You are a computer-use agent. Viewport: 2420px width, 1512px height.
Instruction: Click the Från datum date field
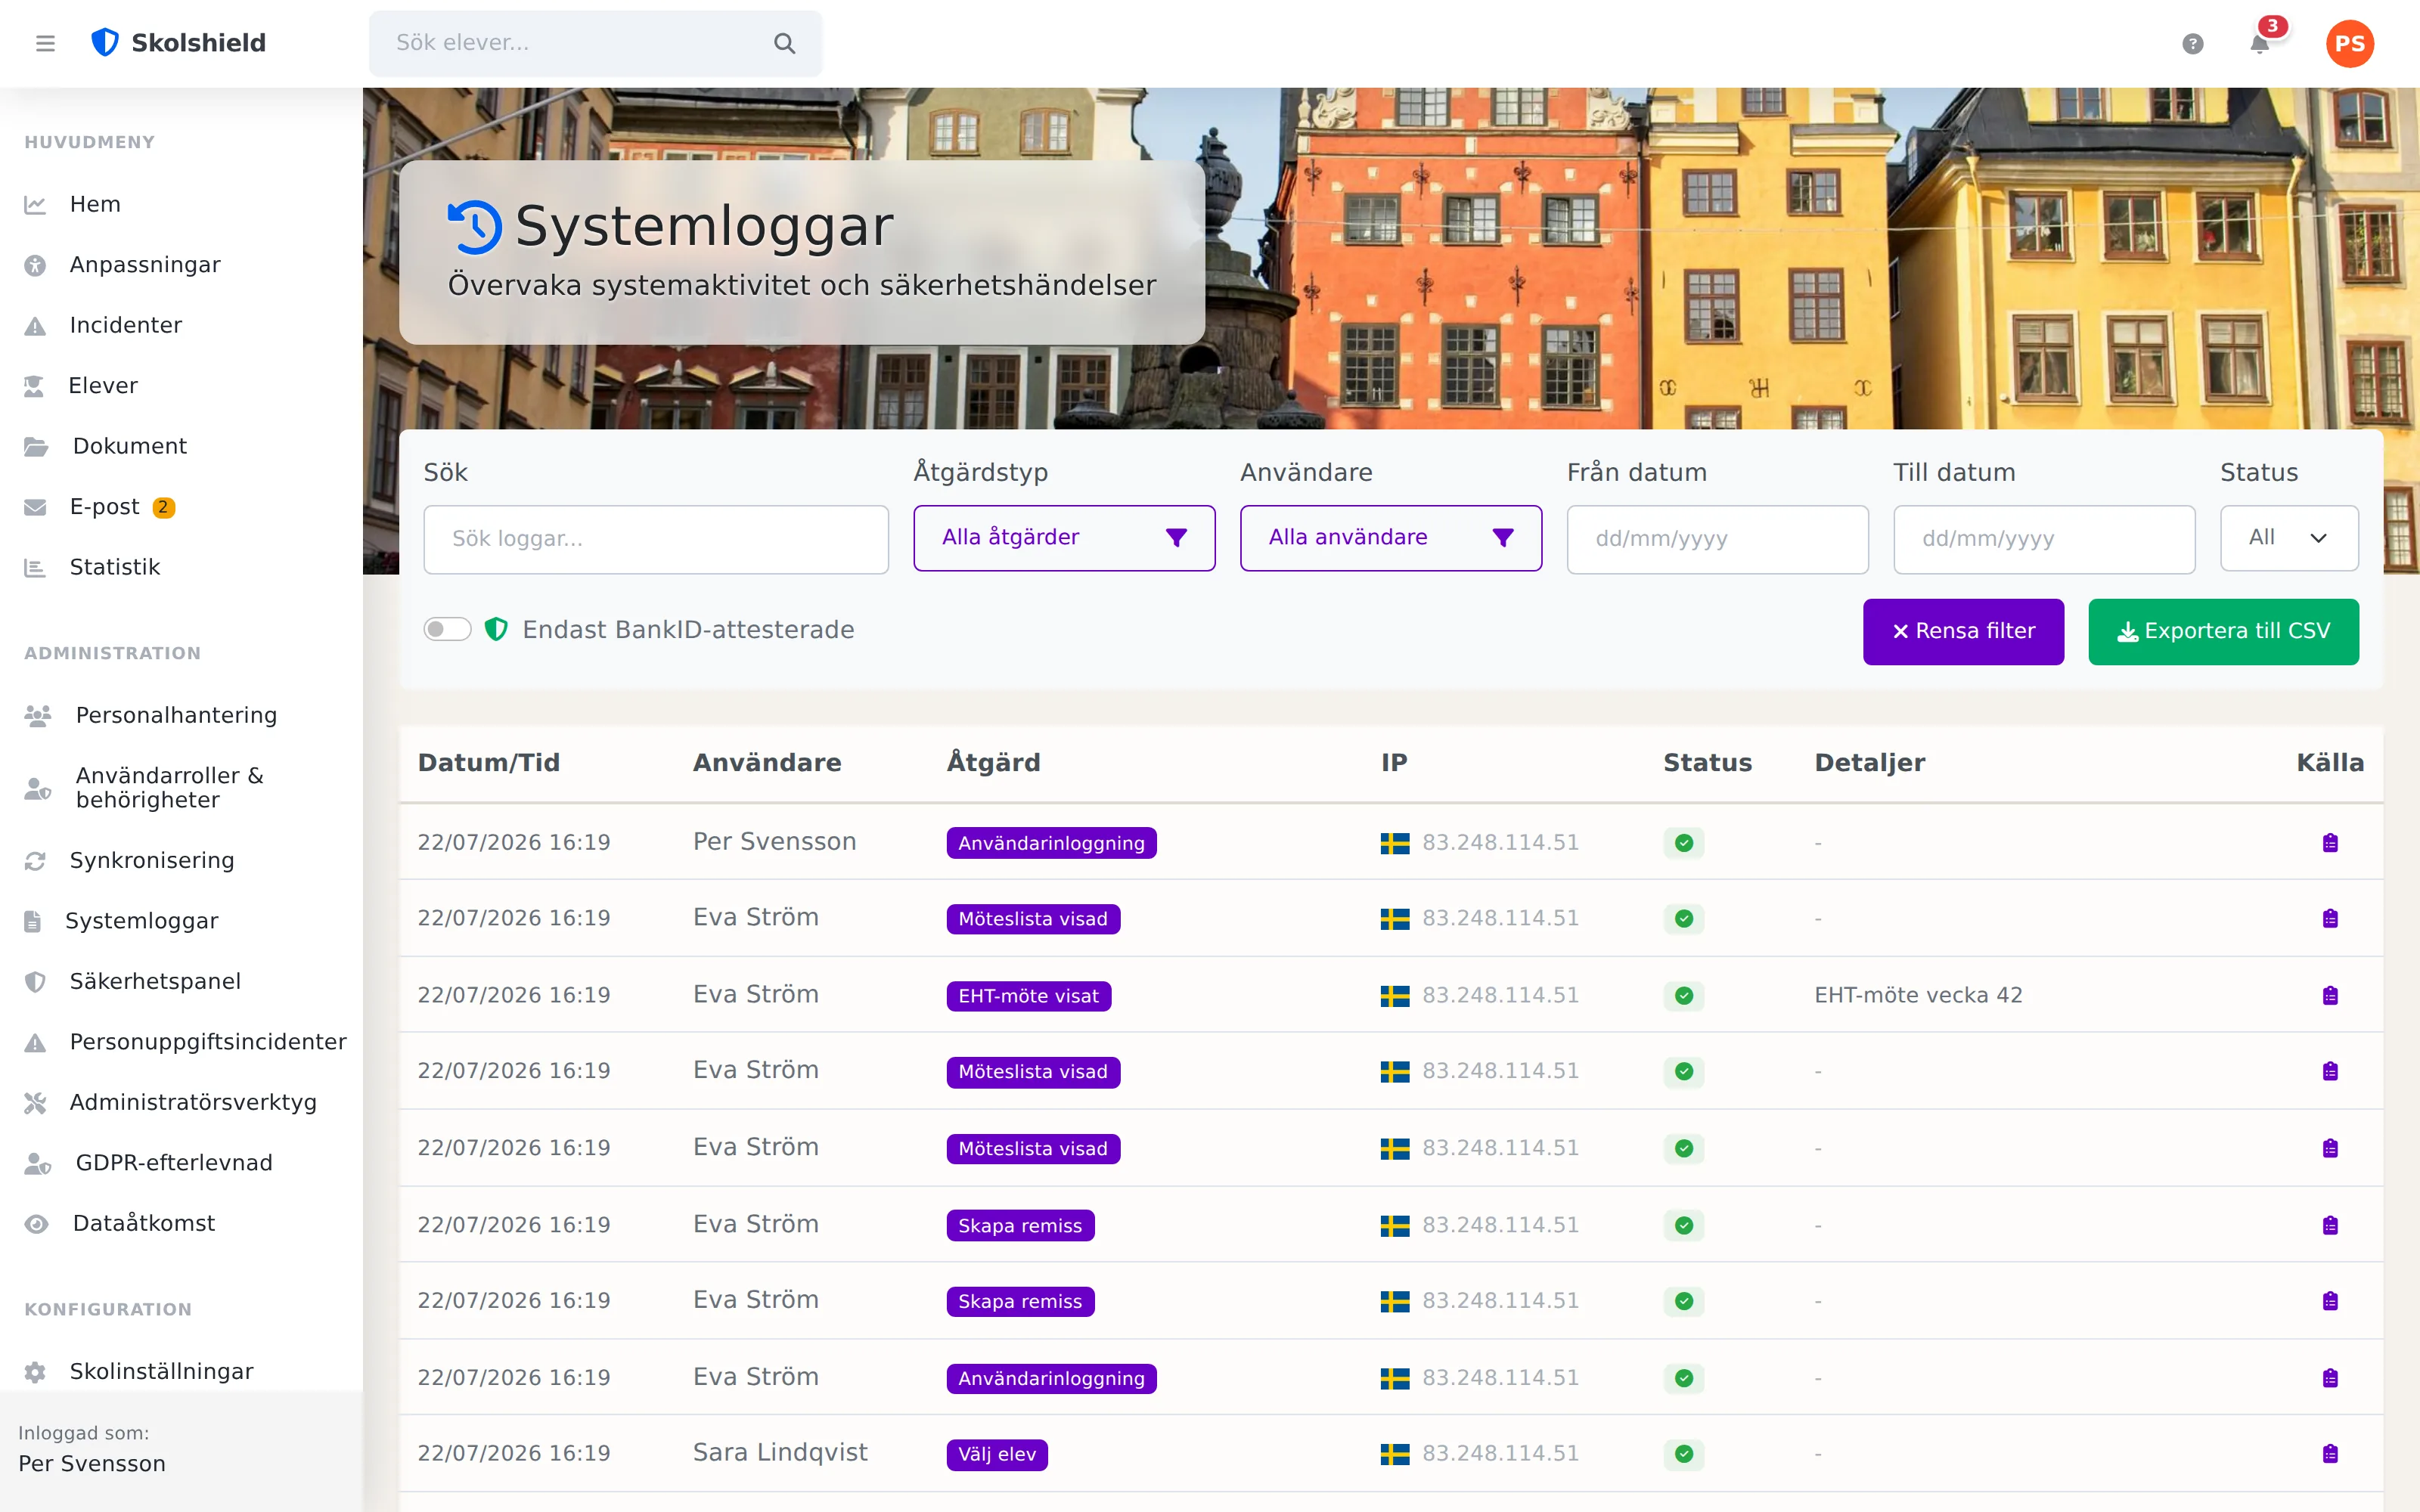1717,539
